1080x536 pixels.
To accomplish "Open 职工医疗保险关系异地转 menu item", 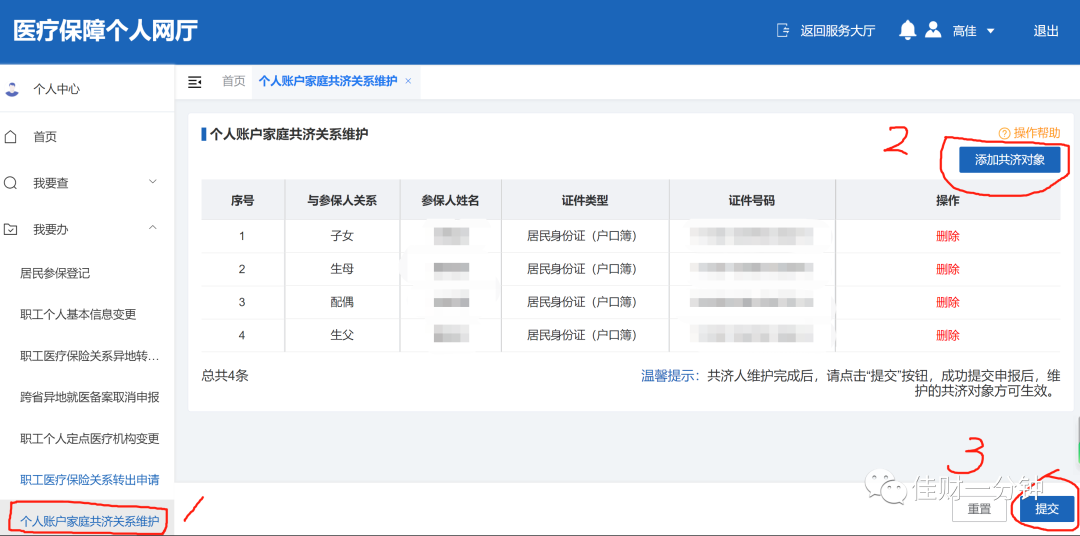I will [90, 356].
